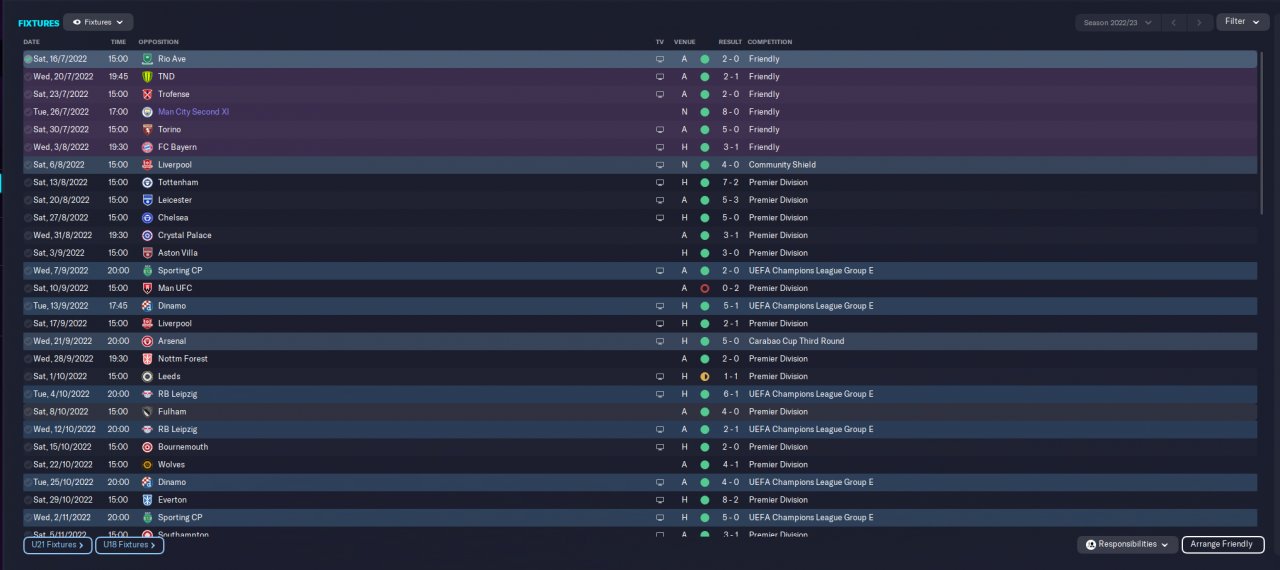Toggle selection circle on Sporting CP 7/9 fixture
Screen dimensions: 1280x570
point(28,271)
